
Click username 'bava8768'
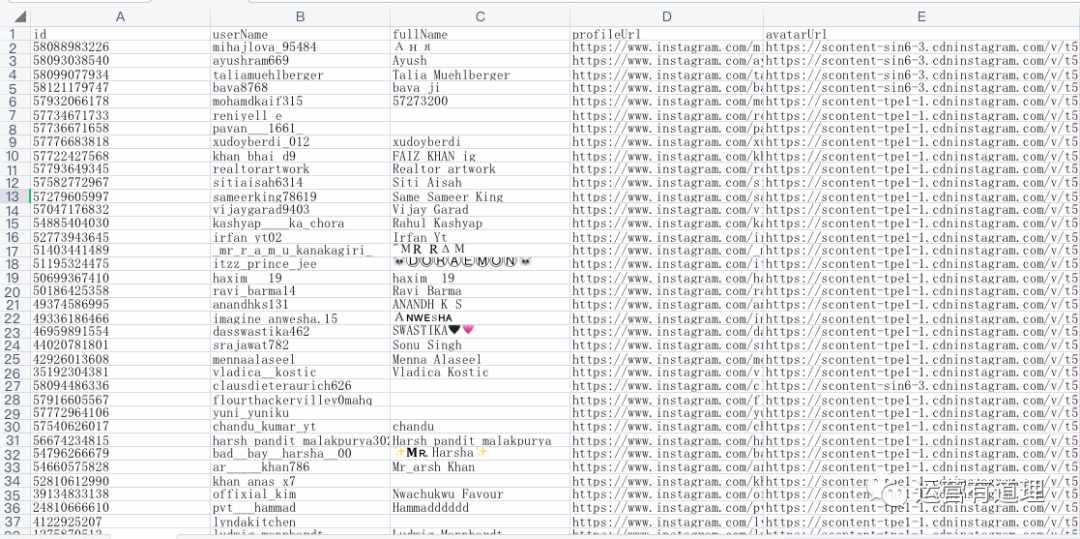pyautogui.click(x=240, y=87)
